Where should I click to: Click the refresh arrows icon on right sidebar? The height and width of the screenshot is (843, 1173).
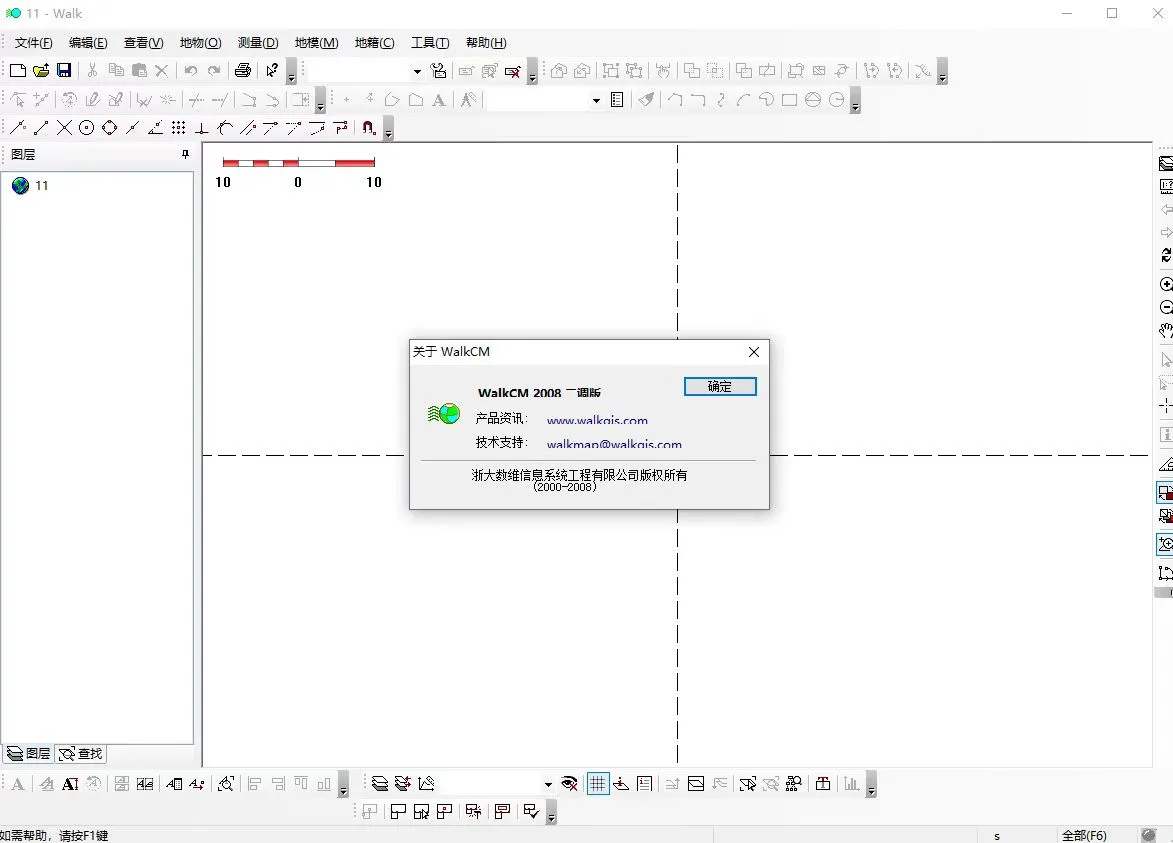click(1166, 255)
